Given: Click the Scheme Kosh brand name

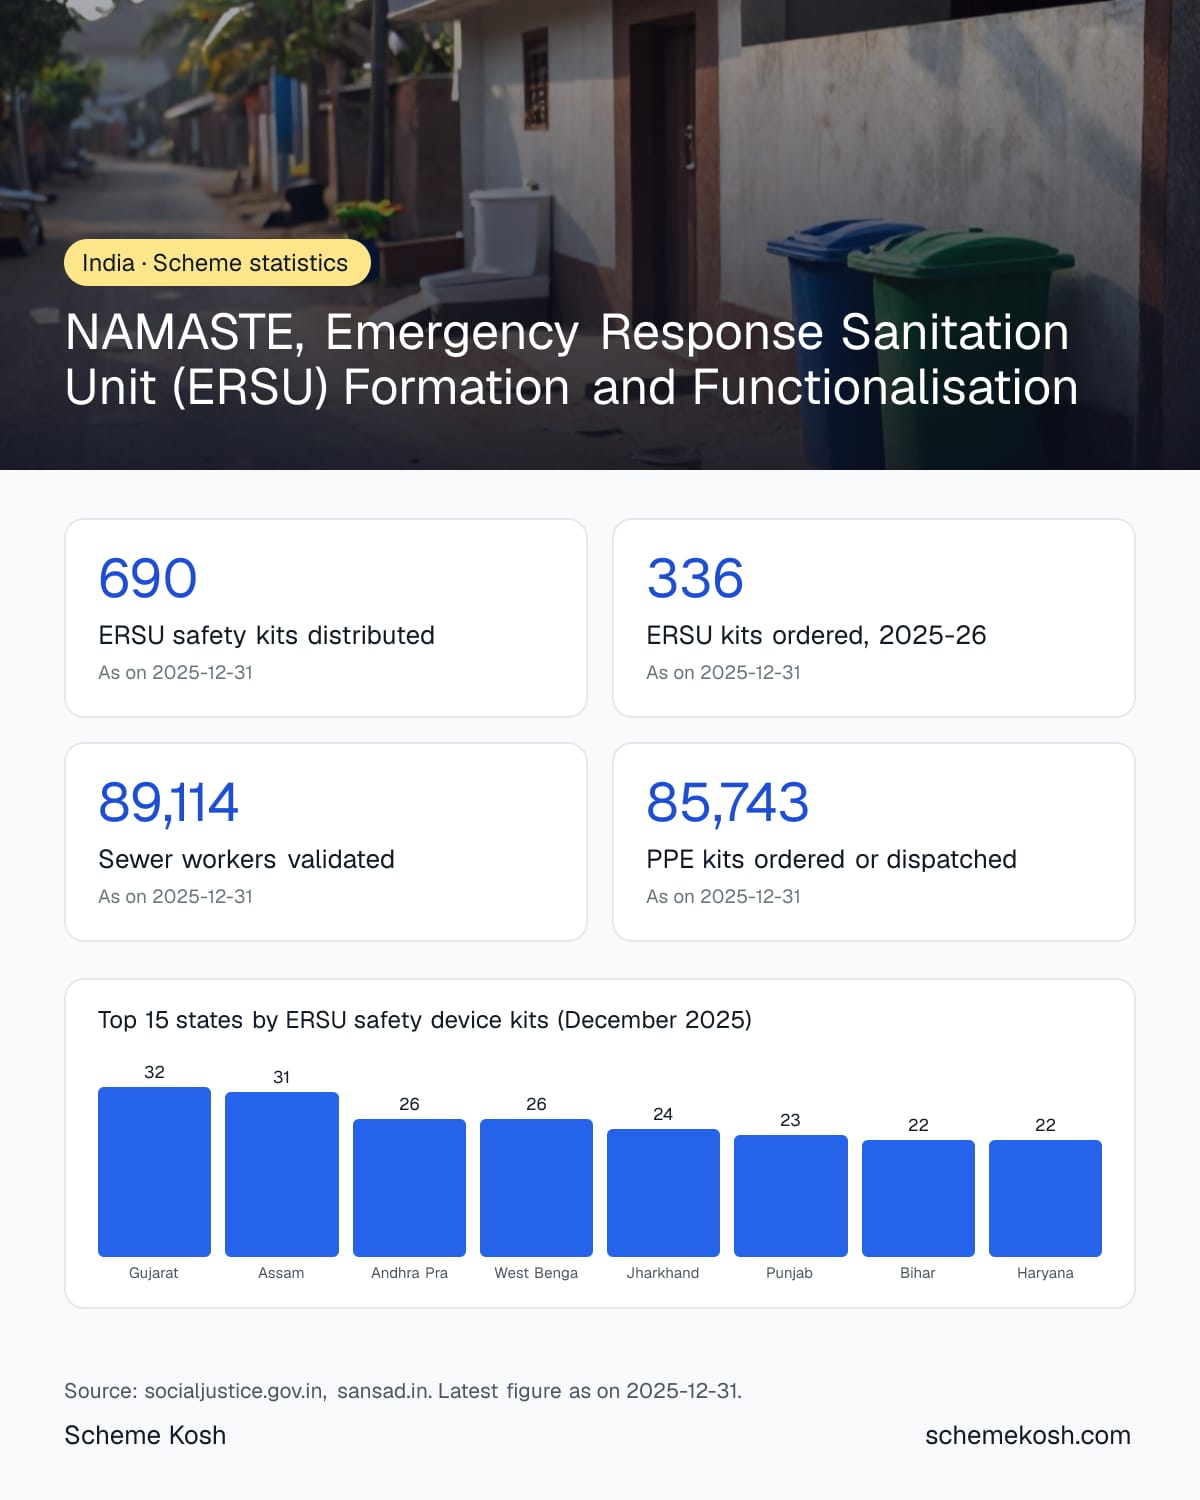Looking at the screenshot, I should [145, 1435].
